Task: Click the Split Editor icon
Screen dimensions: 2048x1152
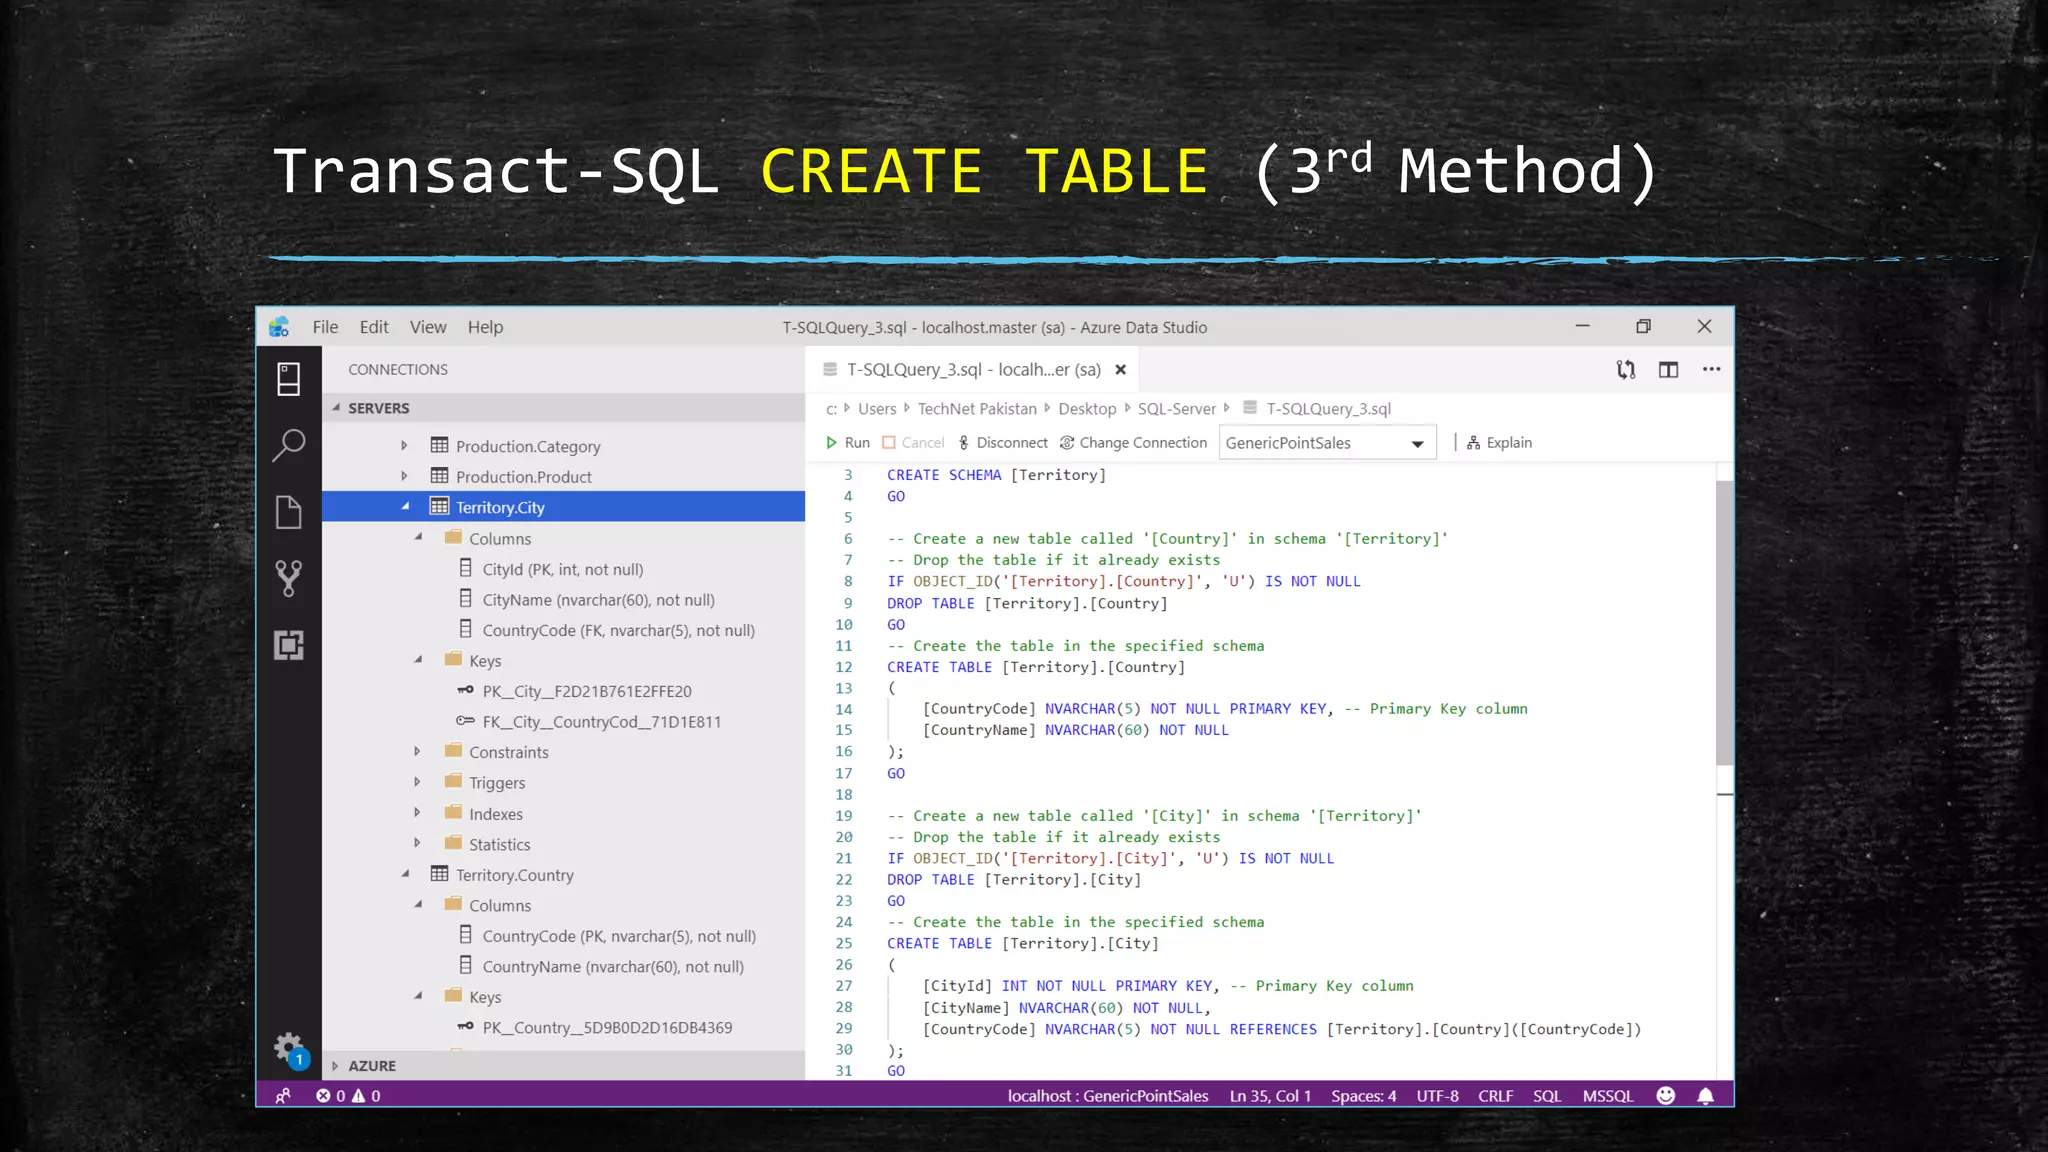Action: 1668,370
